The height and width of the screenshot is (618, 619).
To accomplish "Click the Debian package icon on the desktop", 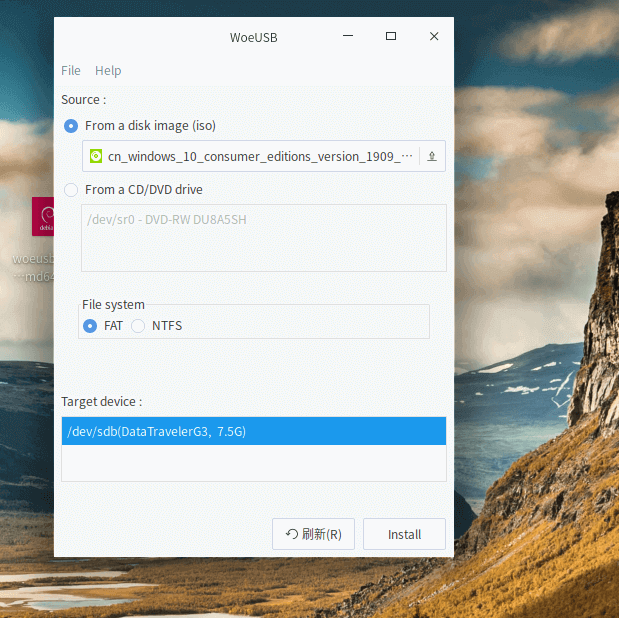I will (x=43, y=217).
